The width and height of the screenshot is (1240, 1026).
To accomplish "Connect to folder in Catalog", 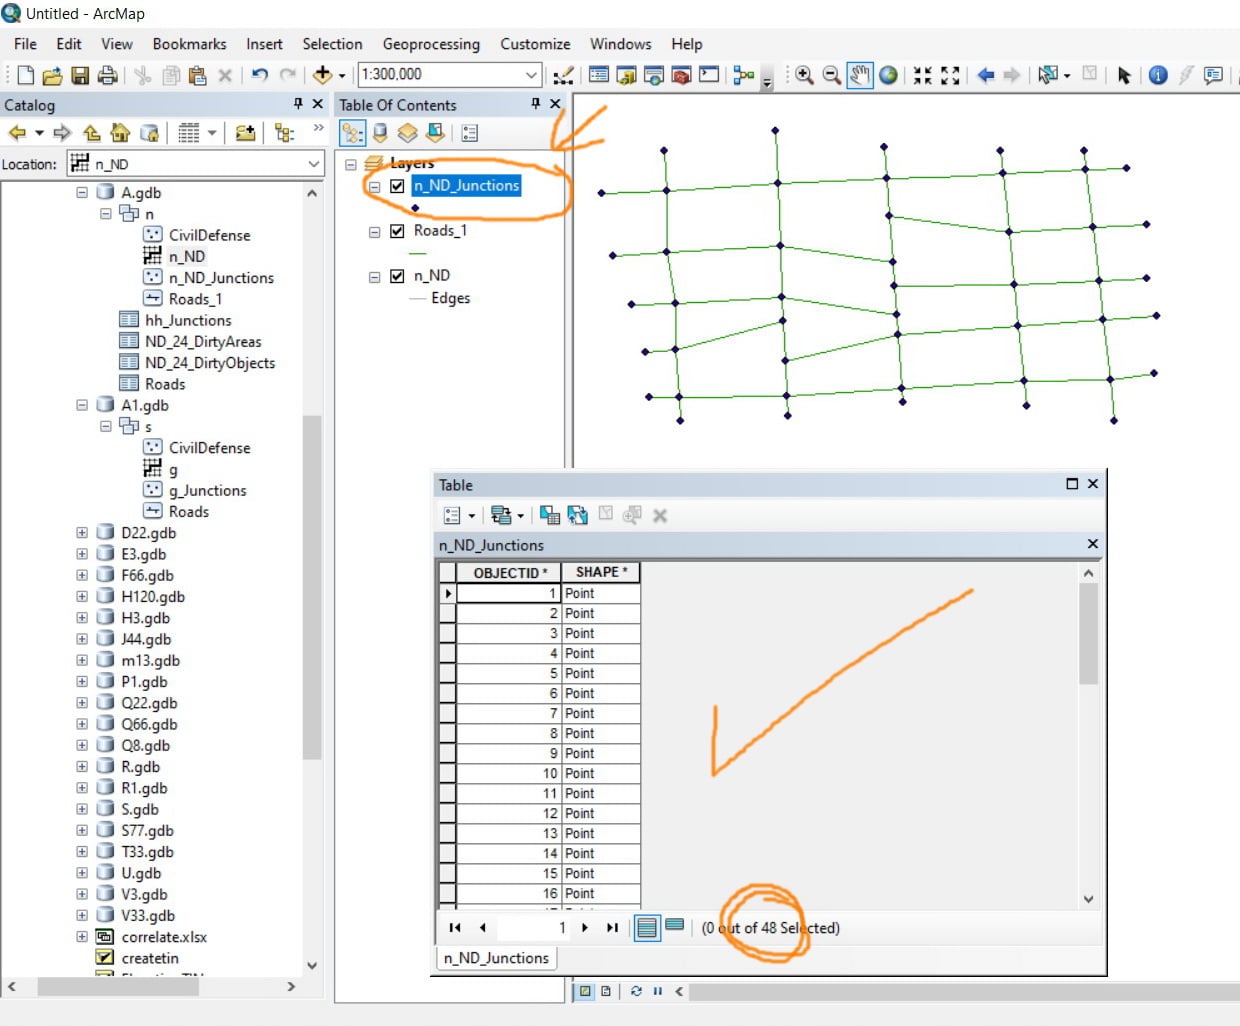I will pos(245,133).
